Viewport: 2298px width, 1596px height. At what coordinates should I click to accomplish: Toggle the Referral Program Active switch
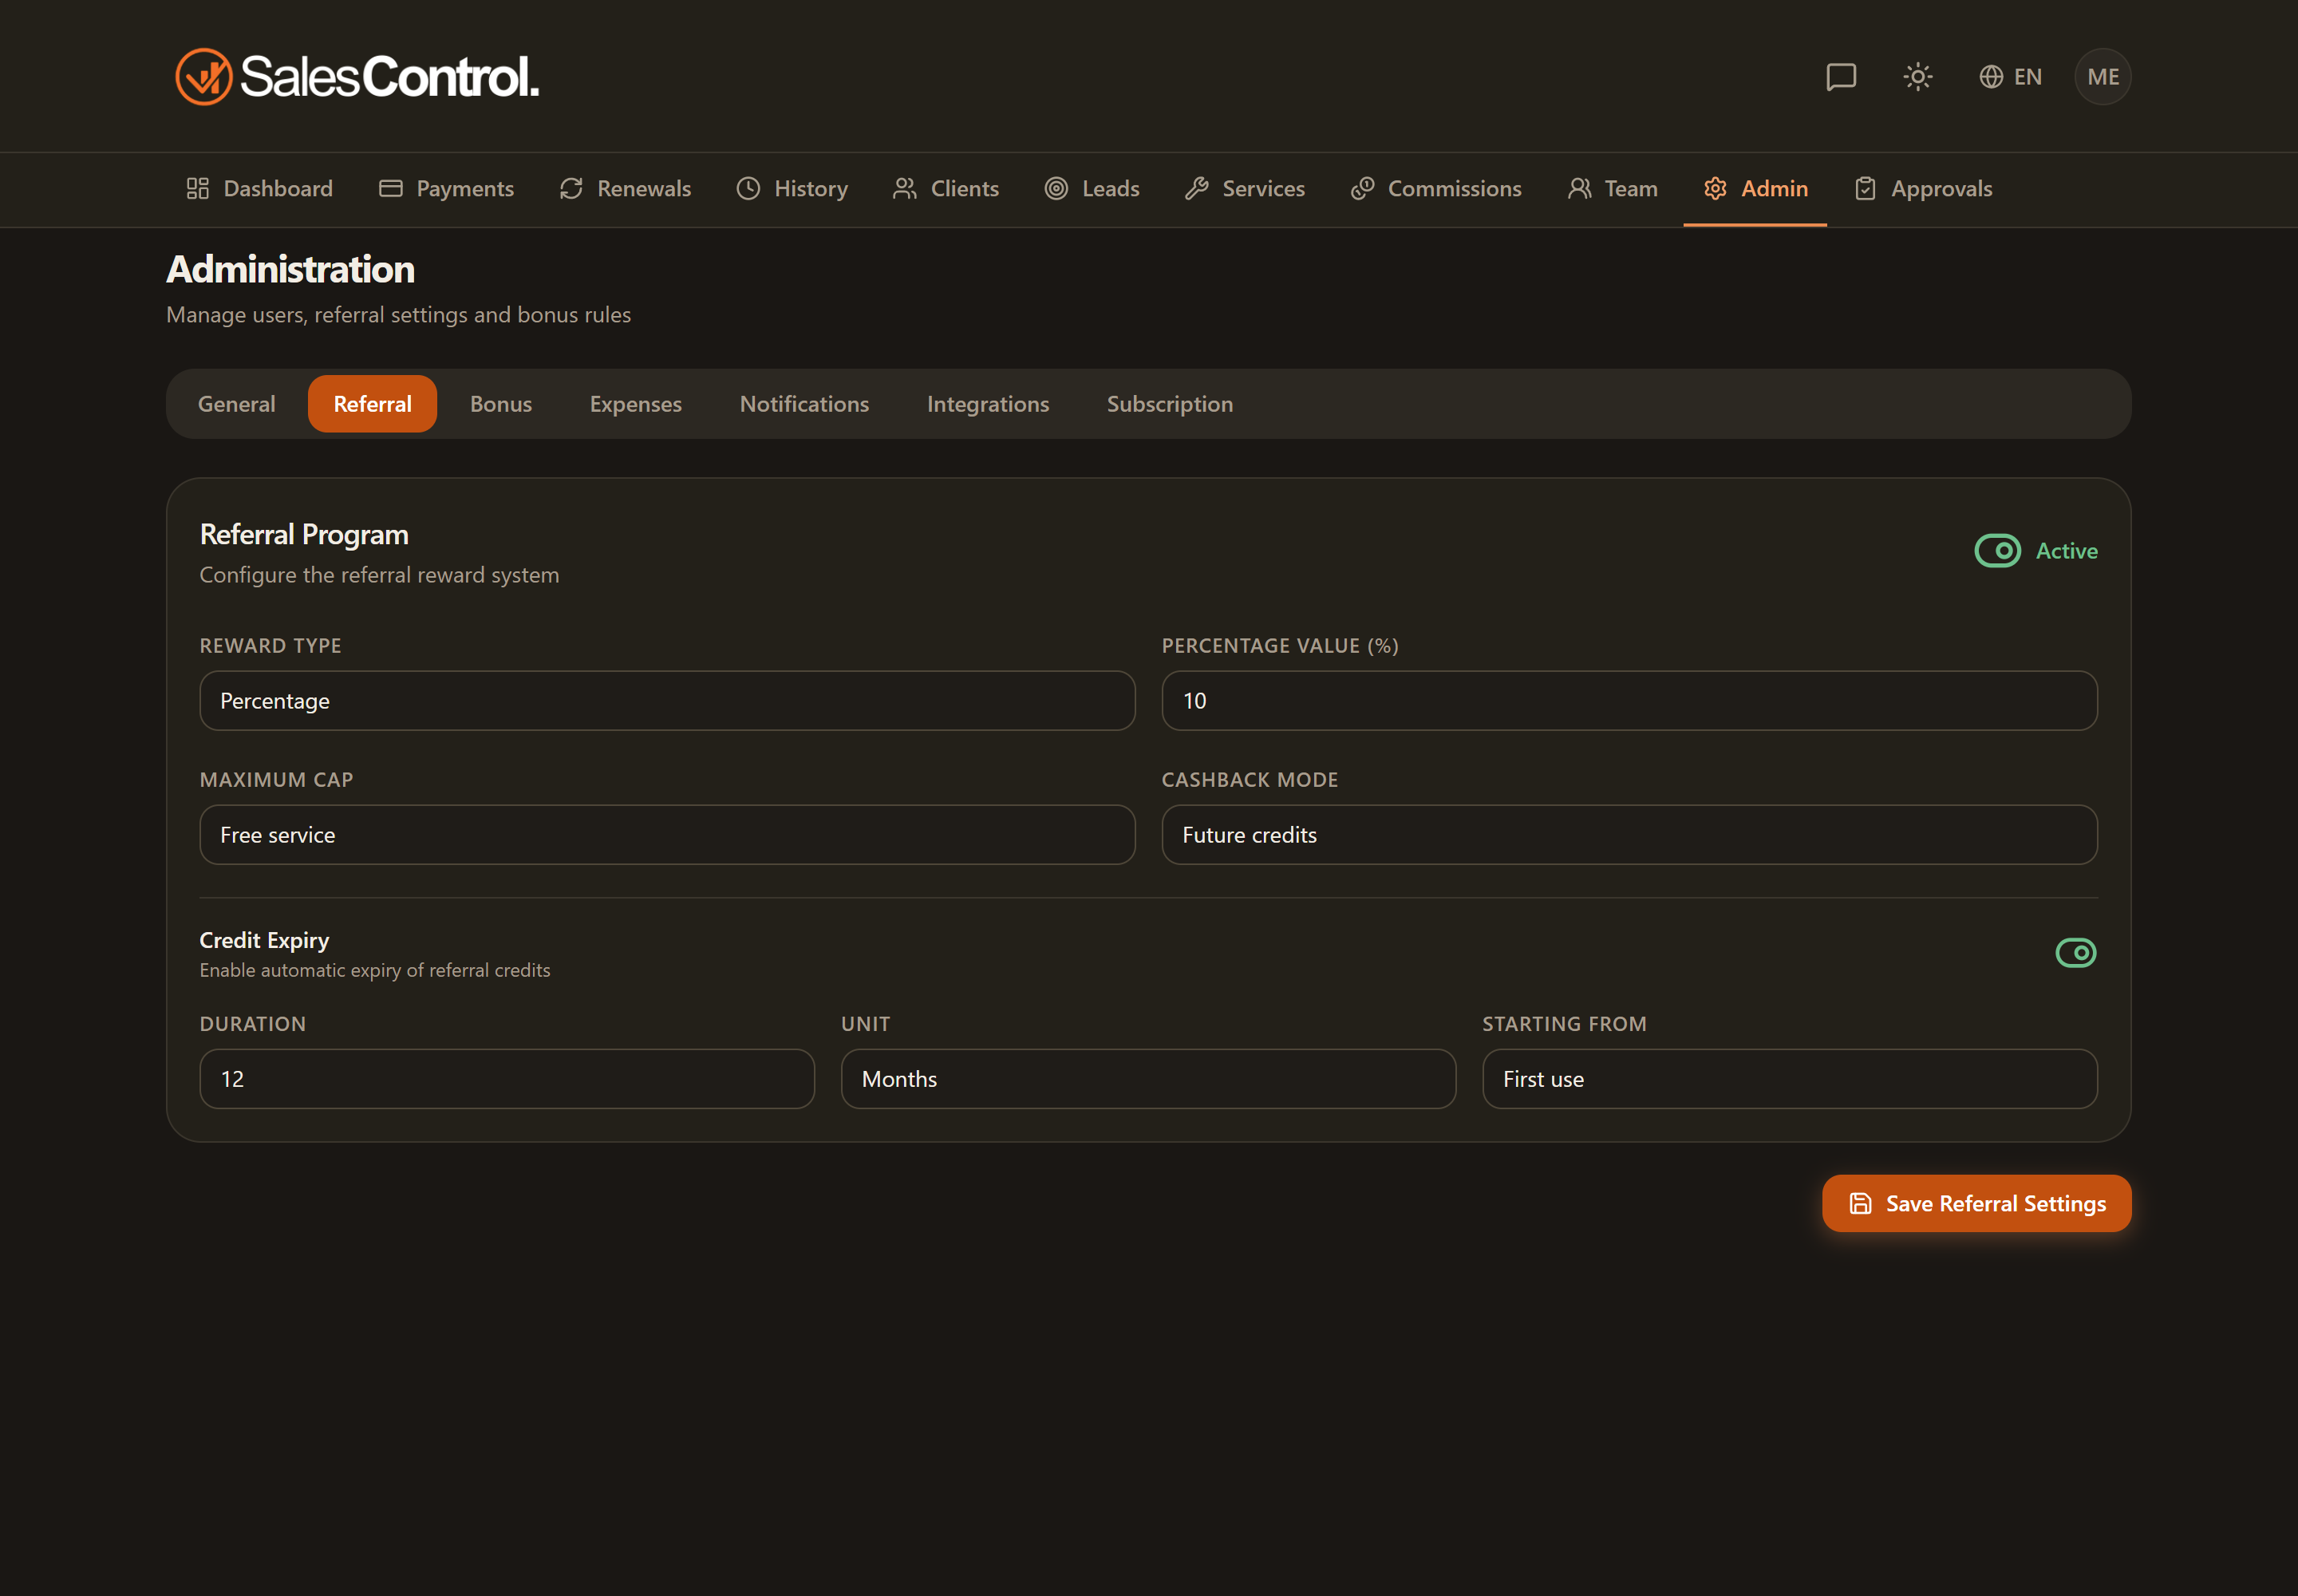[x=1998, y=550]
